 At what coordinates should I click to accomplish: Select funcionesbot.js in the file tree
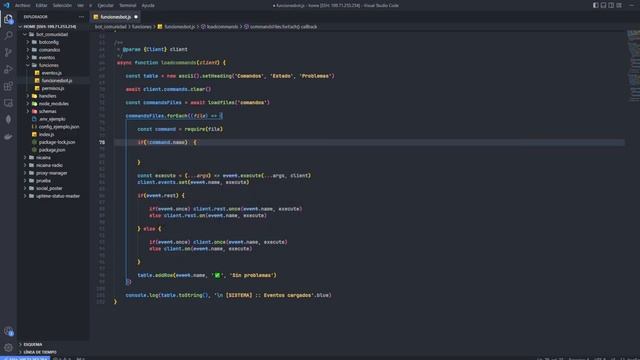(53, 81)
